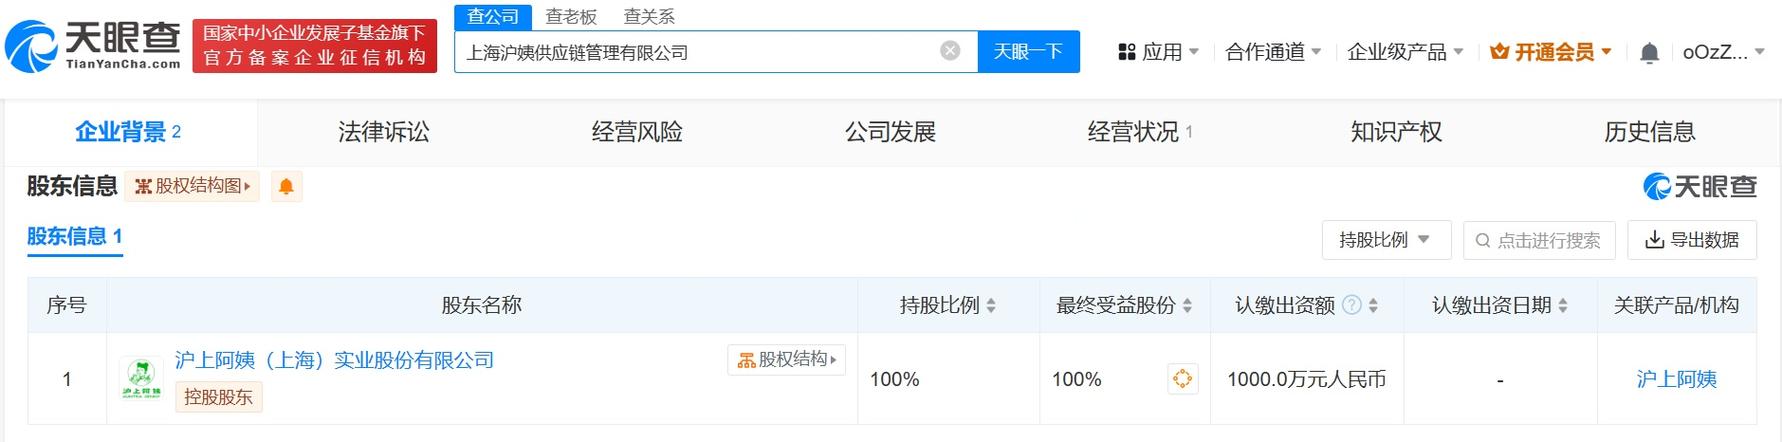This screenshot has height=442, width=1782.
Task: Open shareholder link 沪上阿姨（上海）实业股份有限公司
Action: [334, 360]
